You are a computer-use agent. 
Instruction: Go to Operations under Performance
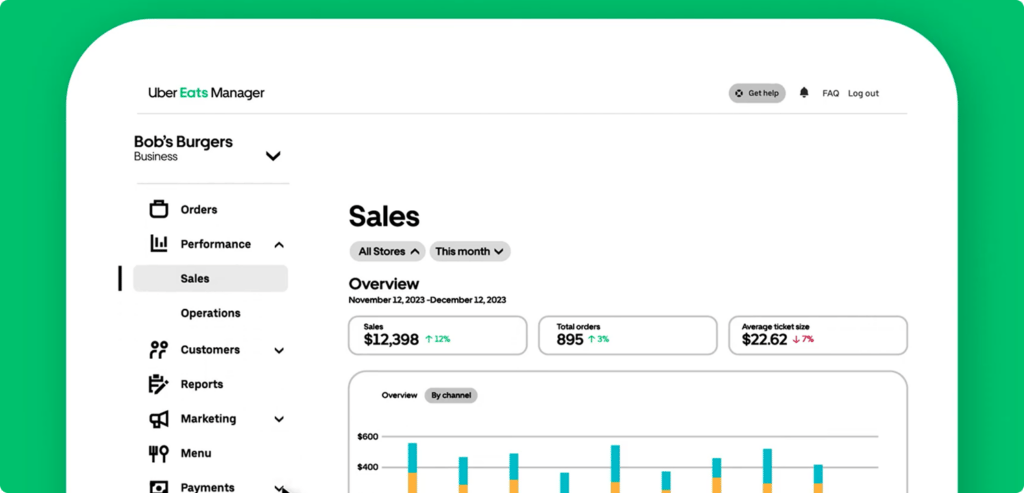coord(210,313)
